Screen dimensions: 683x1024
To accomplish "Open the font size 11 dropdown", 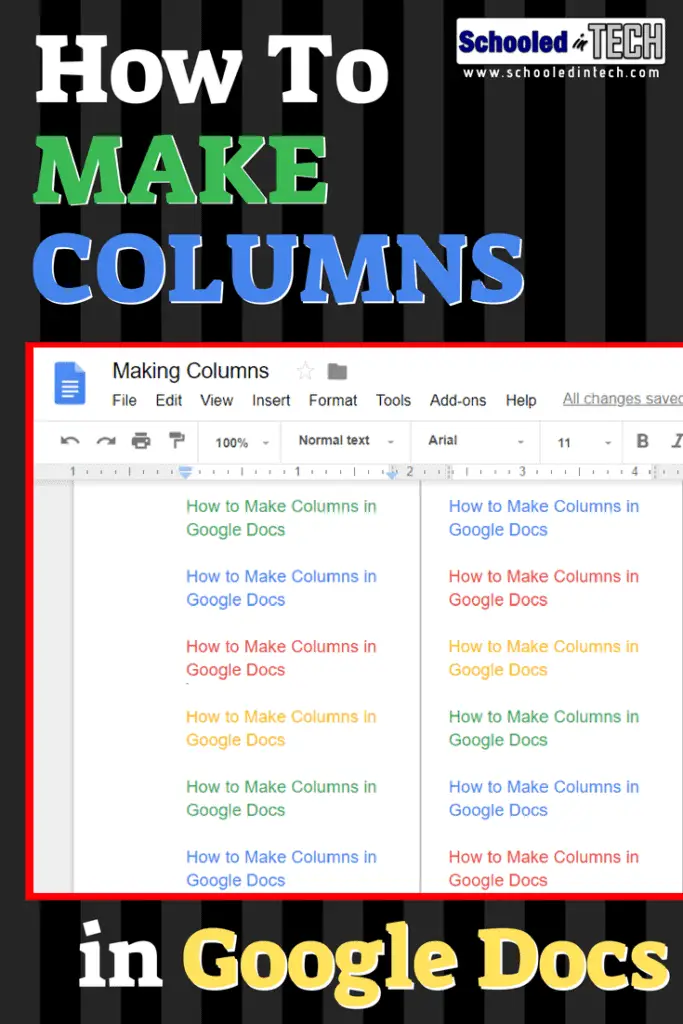I will (584, 442).
